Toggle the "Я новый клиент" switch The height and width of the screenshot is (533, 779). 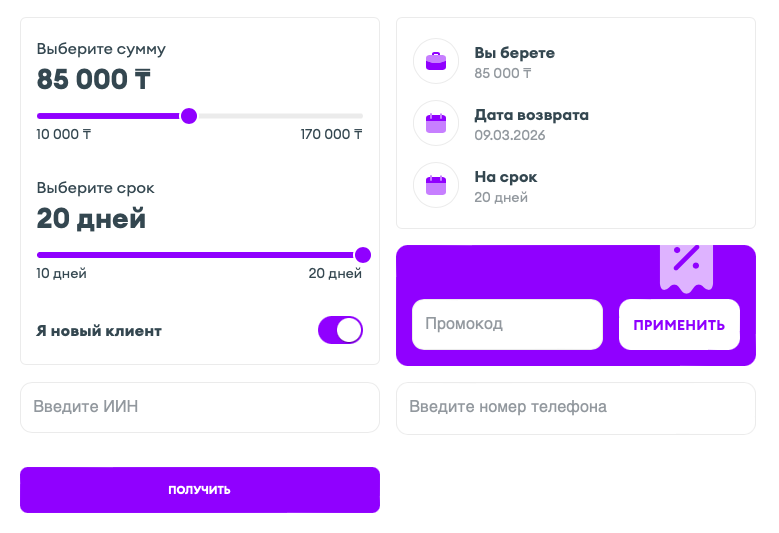tap(340, 330)
